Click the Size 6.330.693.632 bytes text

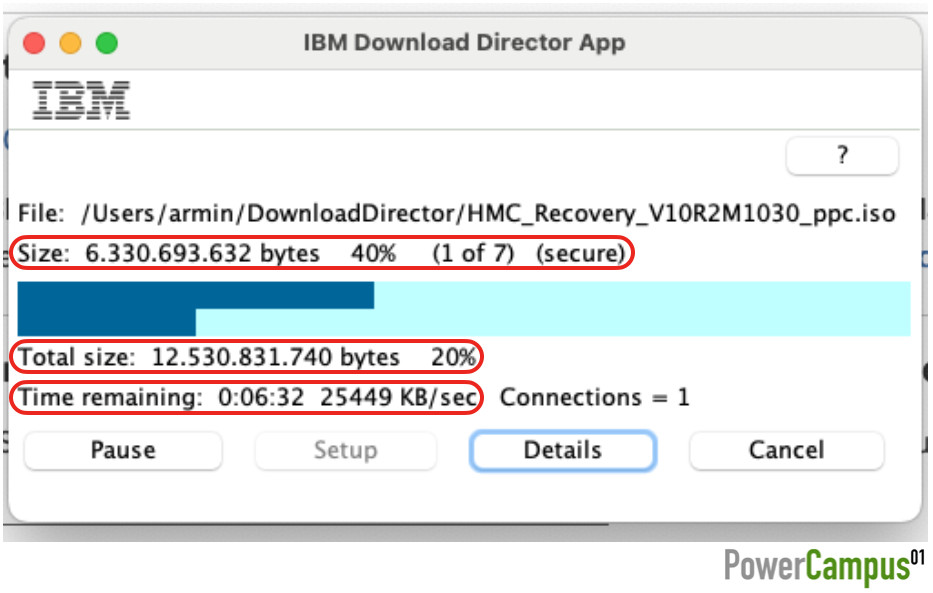tap(169, 253)
